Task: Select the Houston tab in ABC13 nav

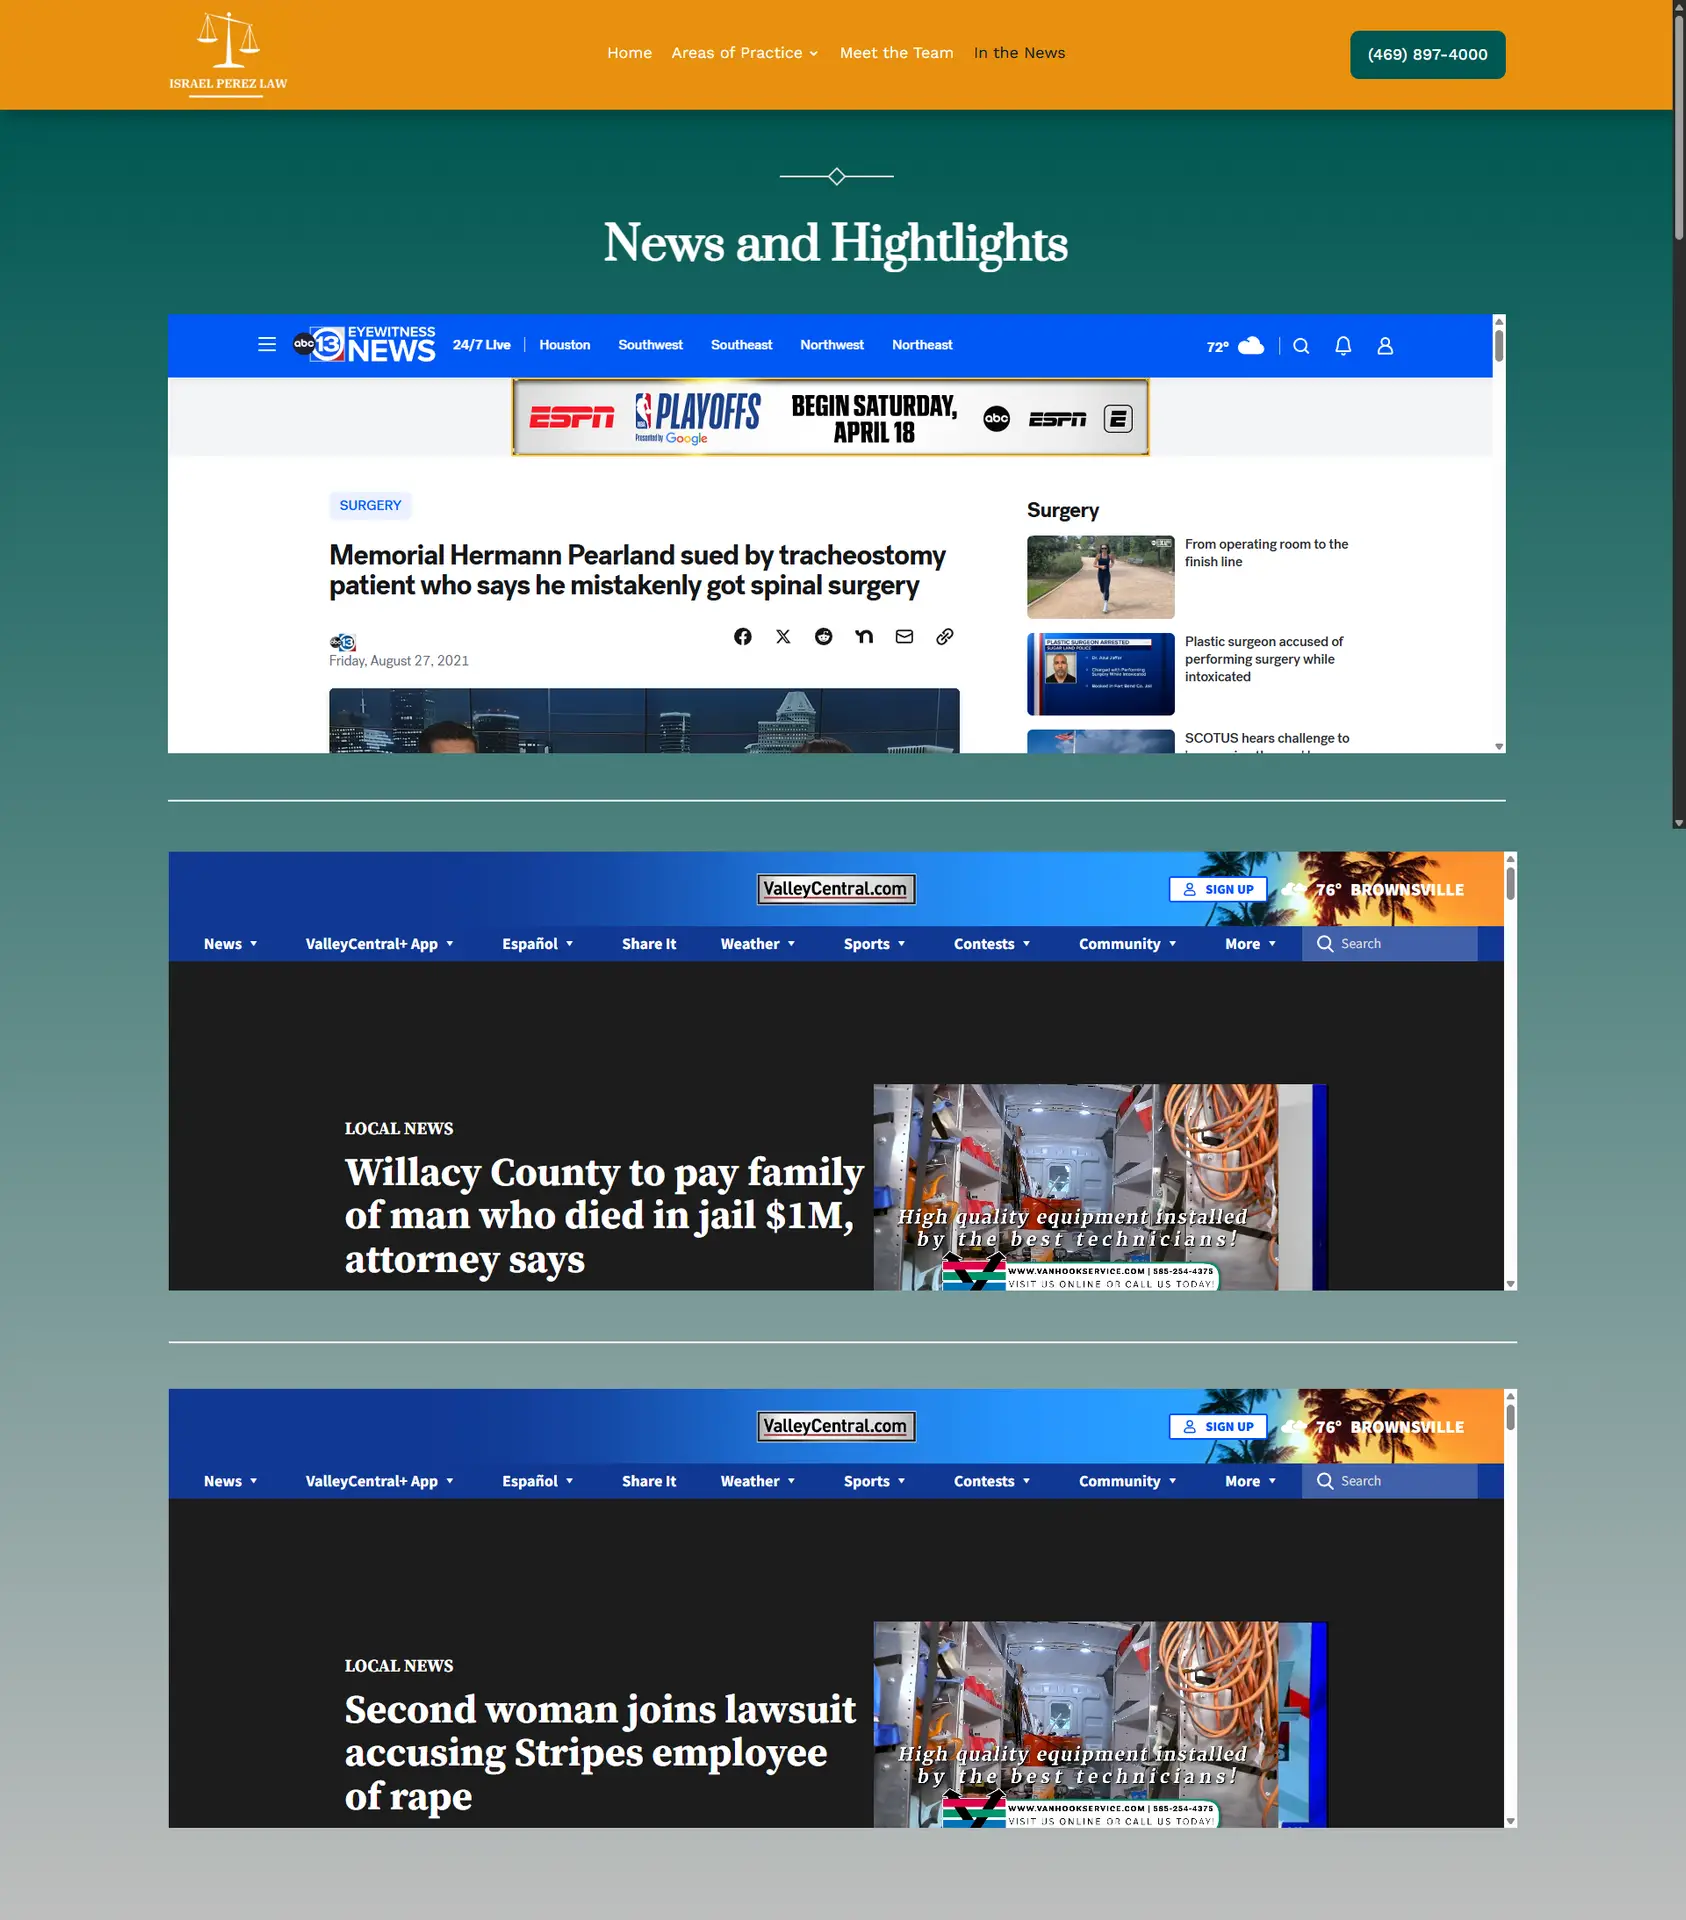Action: 564,345
